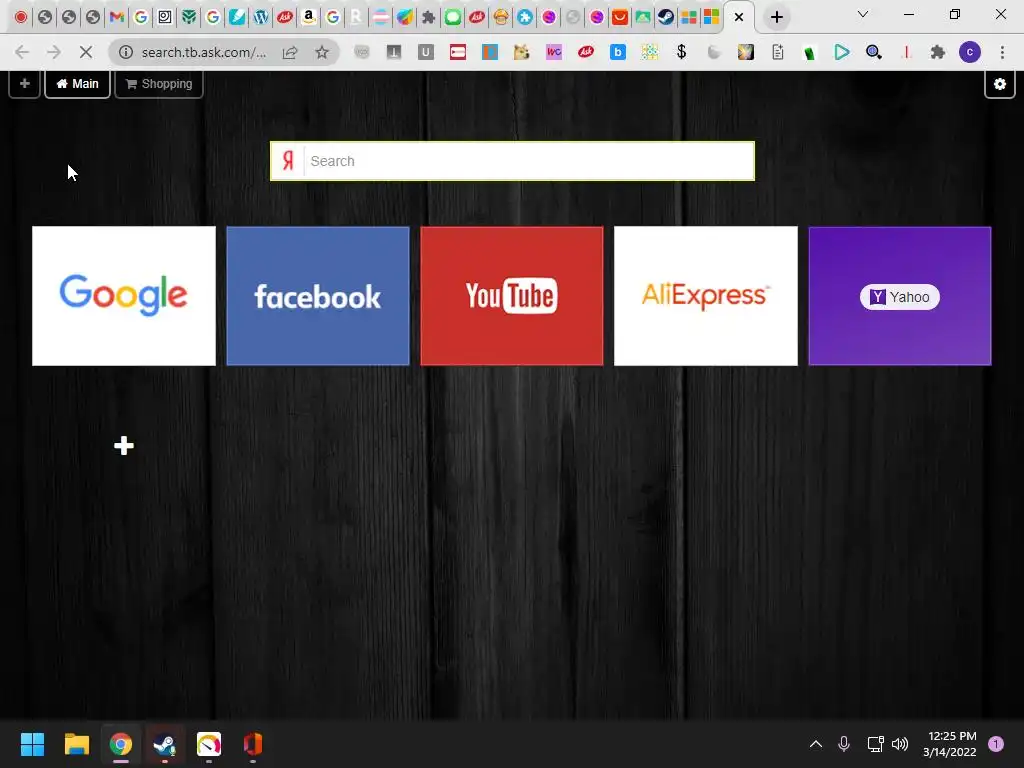
Task: View site information for search.tb.ask.com
Action: tap(125, 52)
